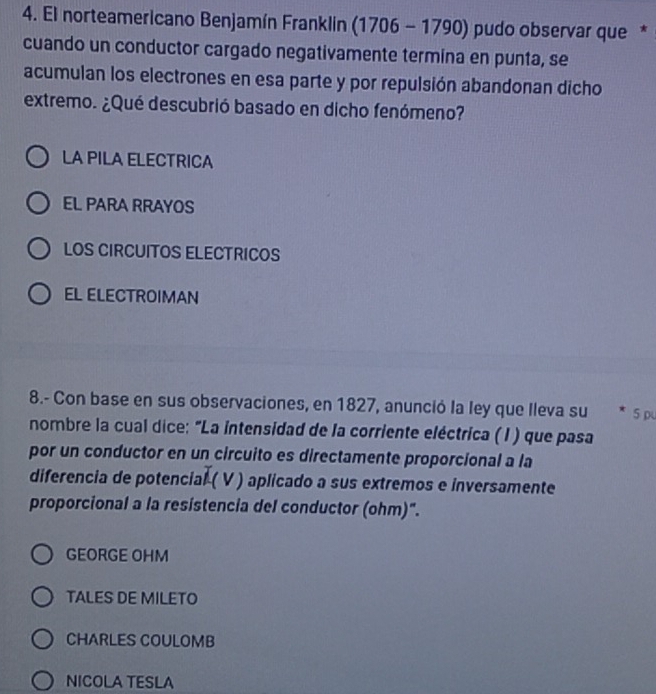Image resolution: width=656 pixels, height=694 pixels.
Task: Click the 'LA PILA ELECTRICA' answer text
Action: click(x=137, y=160)
